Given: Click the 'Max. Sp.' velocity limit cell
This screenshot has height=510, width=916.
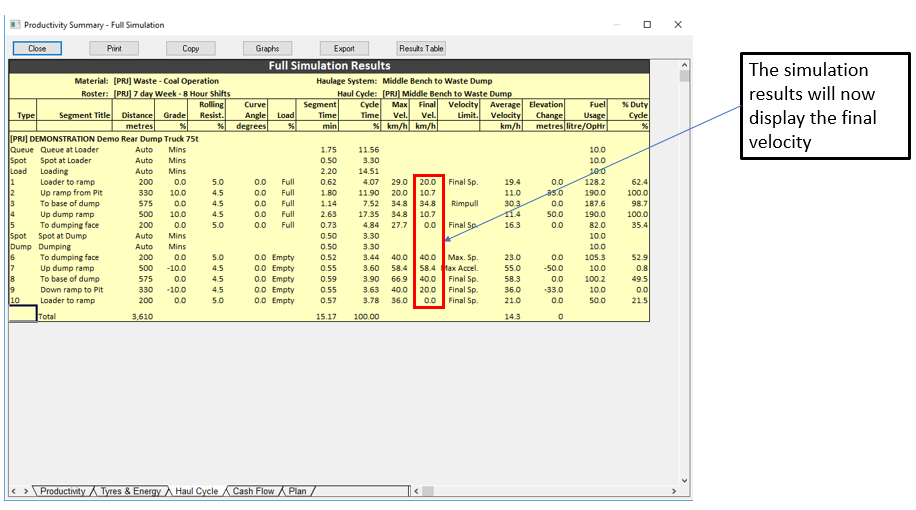Looking at the screenshot, I should click(463, 258).
